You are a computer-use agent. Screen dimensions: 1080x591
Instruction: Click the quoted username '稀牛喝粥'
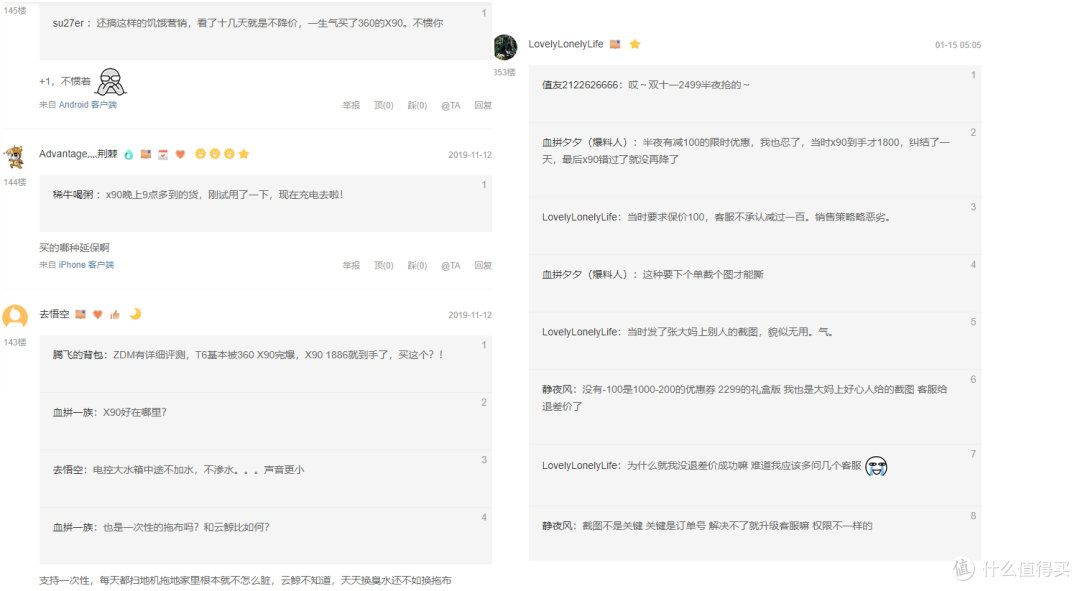[72, 194]
